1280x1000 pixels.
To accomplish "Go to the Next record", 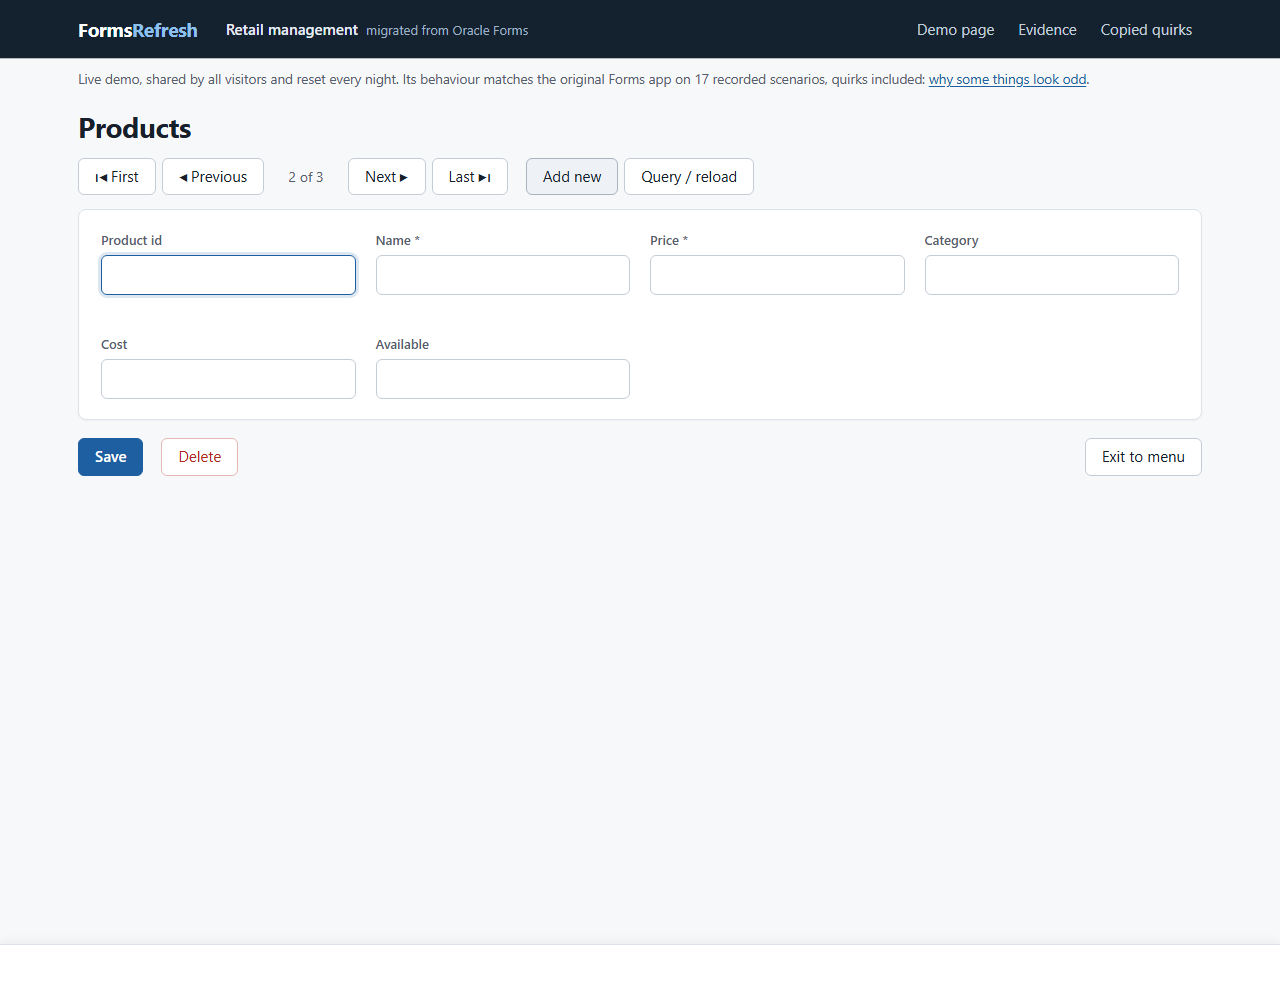I will coord(387,177).
